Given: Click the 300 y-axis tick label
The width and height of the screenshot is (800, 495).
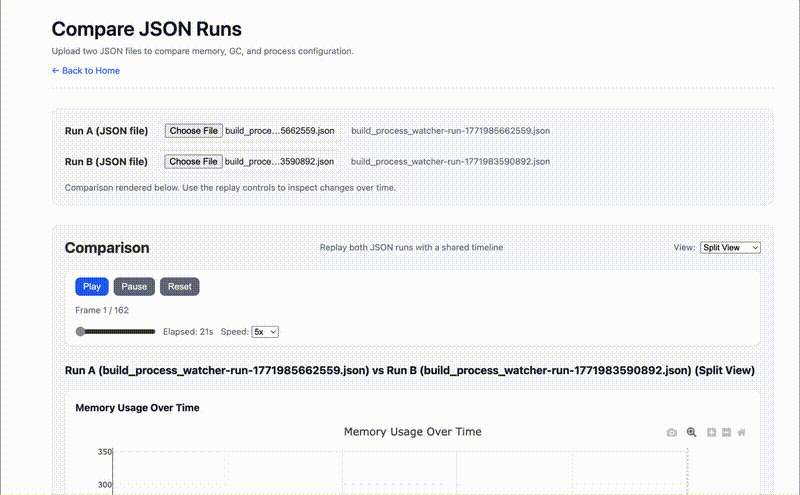Looking at the screenshot, I should pos(105,485).
